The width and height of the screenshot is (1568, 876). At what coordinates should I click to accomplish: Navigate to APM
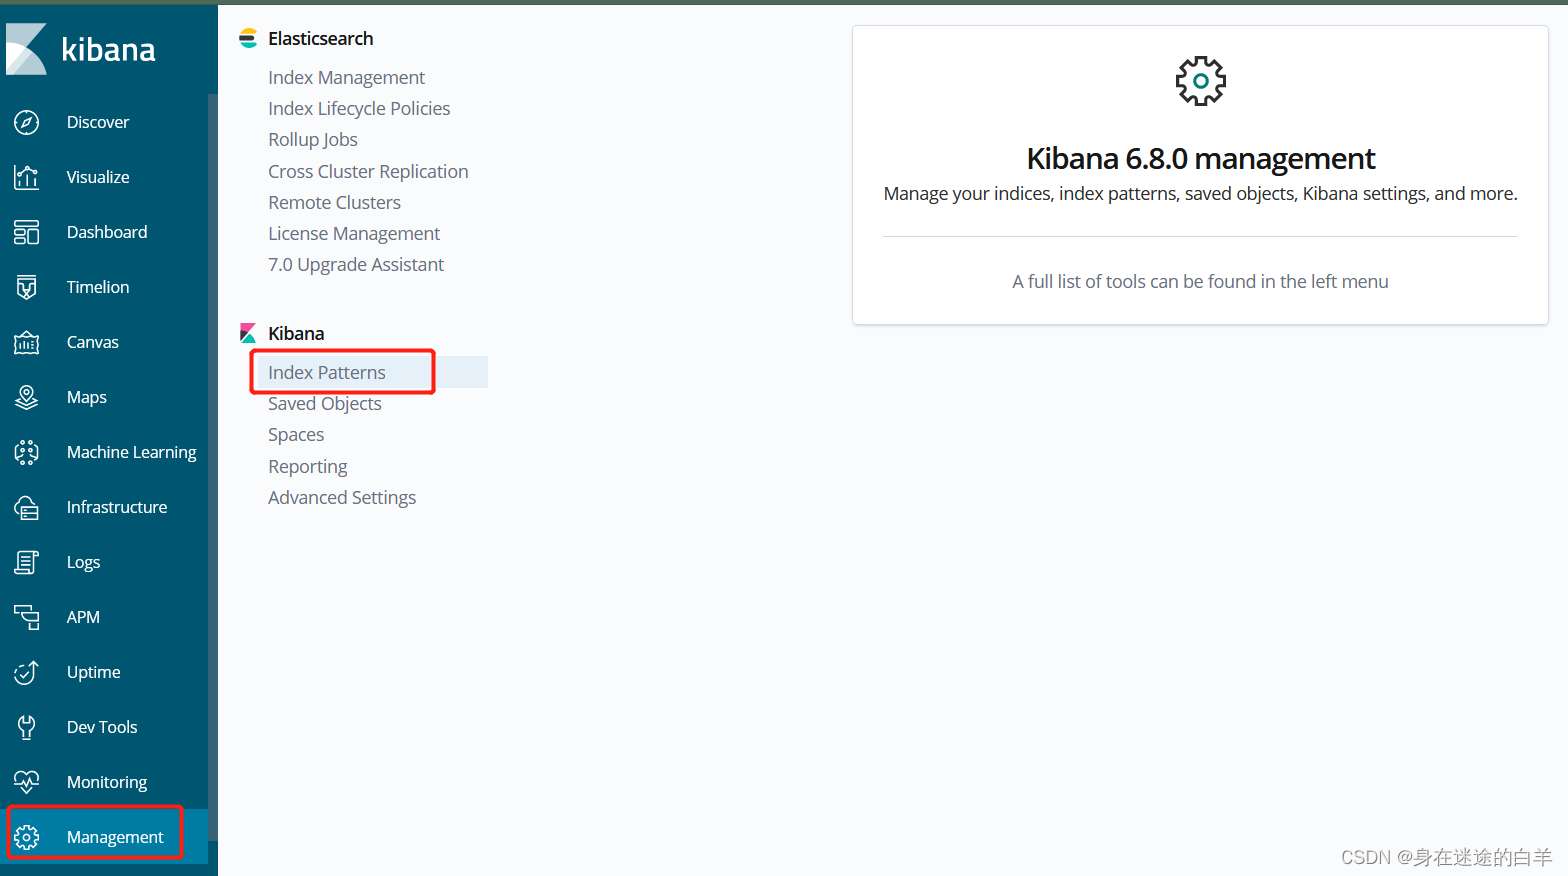[83, 617]
